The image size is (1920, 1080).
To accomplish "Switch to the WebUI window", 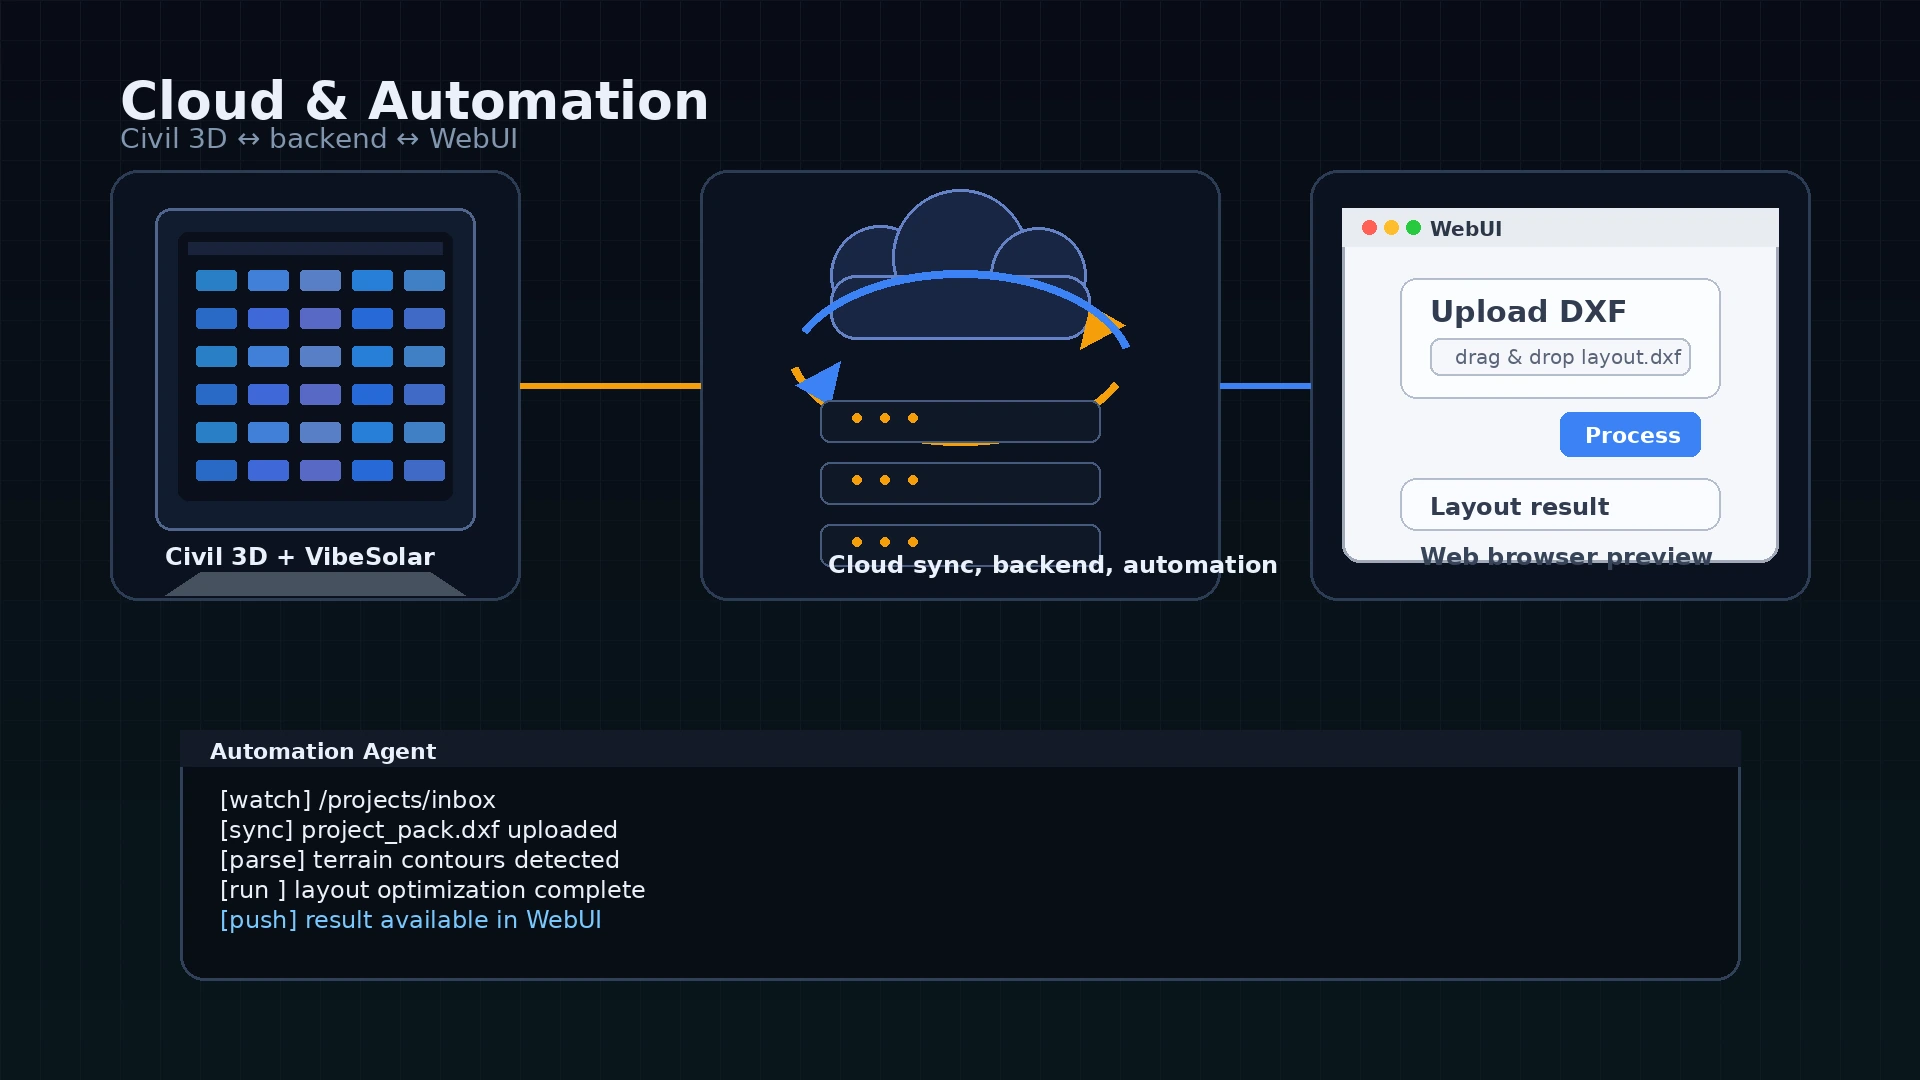I will 1559,228.
